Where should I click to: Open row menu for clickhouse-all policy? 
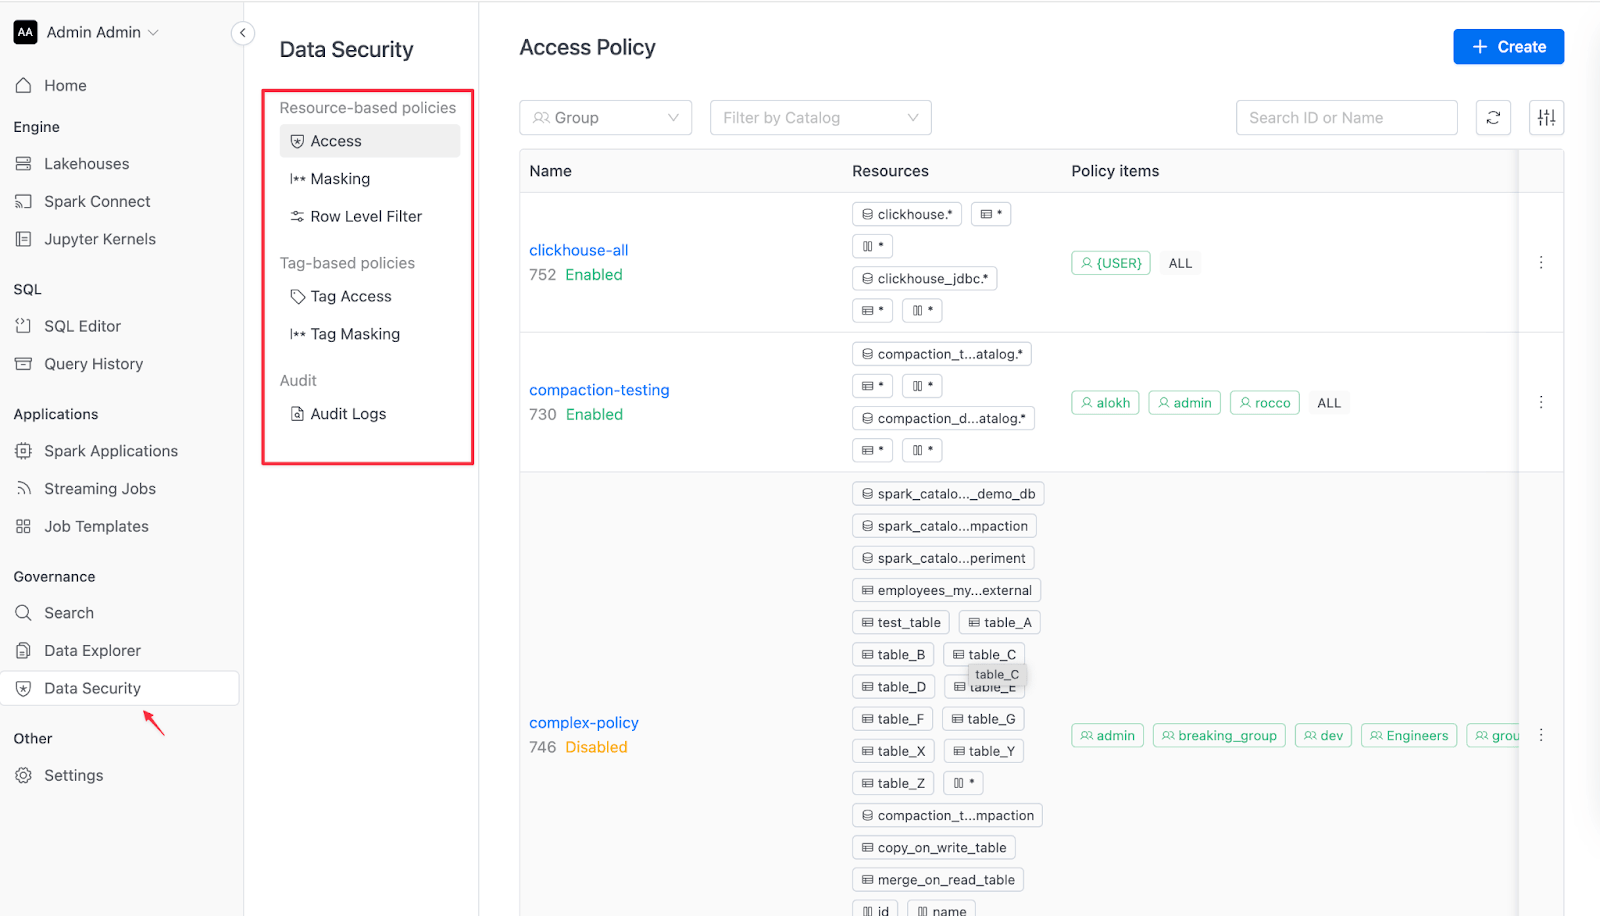1541,262
